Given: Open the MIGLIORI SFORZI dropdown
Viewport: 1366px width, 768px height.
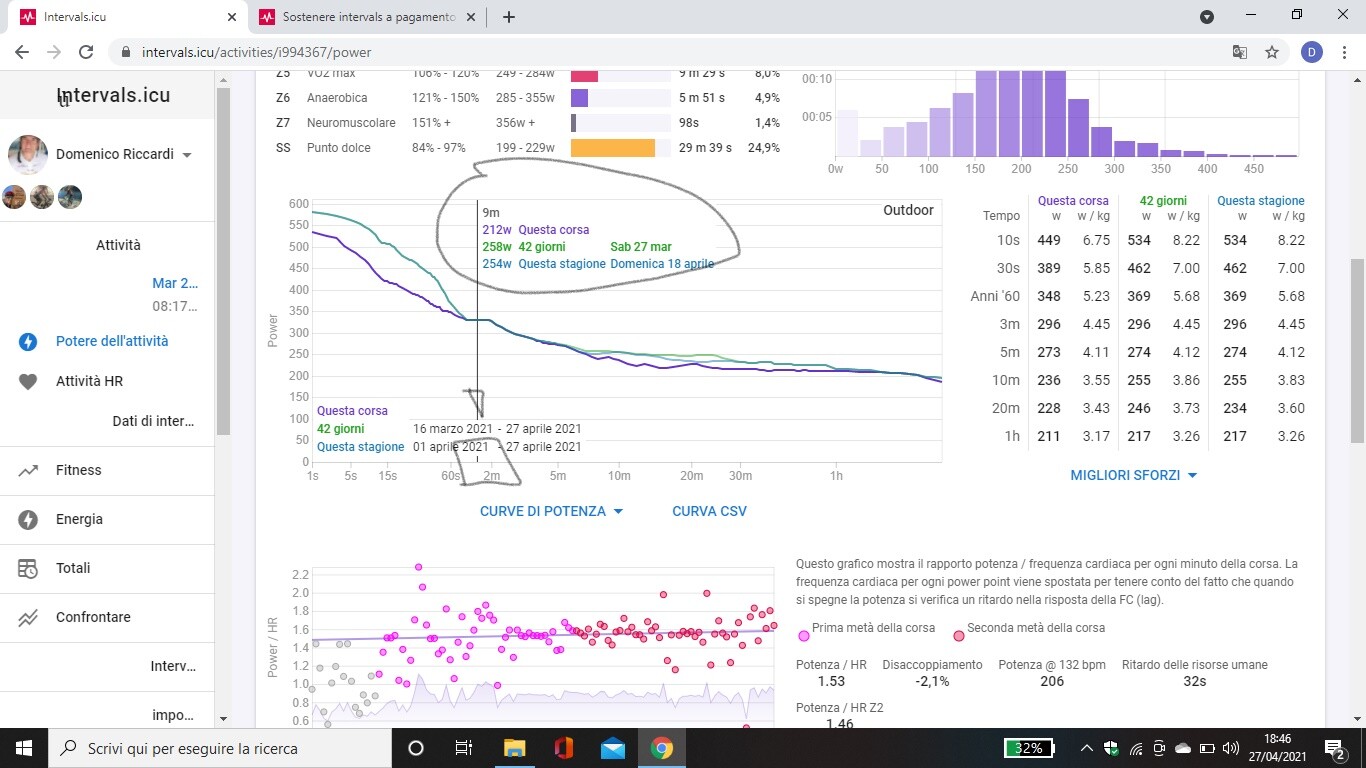Looking at the screenshot, I should point(1133,475).
